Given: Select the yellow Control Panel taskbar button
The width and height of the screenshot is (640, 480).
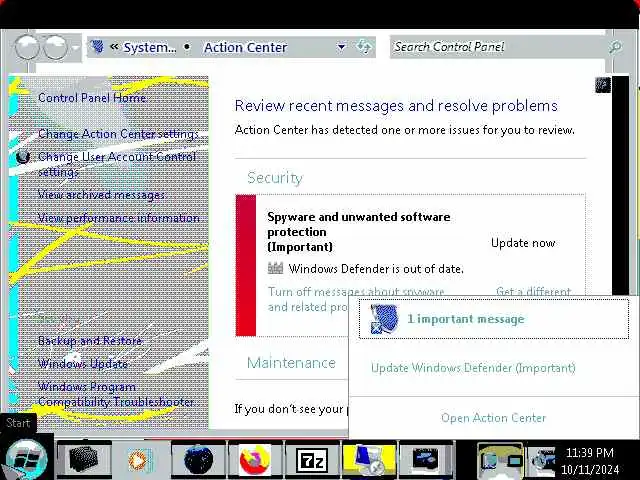Looking at the screenshot, I should (x=369, y=460).
